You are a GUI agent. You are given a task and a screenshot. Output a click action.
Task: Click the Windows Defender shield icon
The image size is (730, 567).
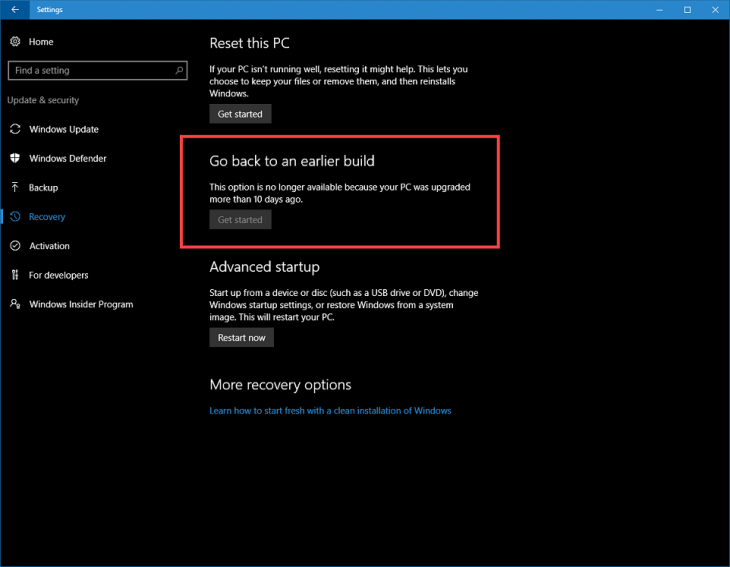pyautogui.click(x=15, y=158)
